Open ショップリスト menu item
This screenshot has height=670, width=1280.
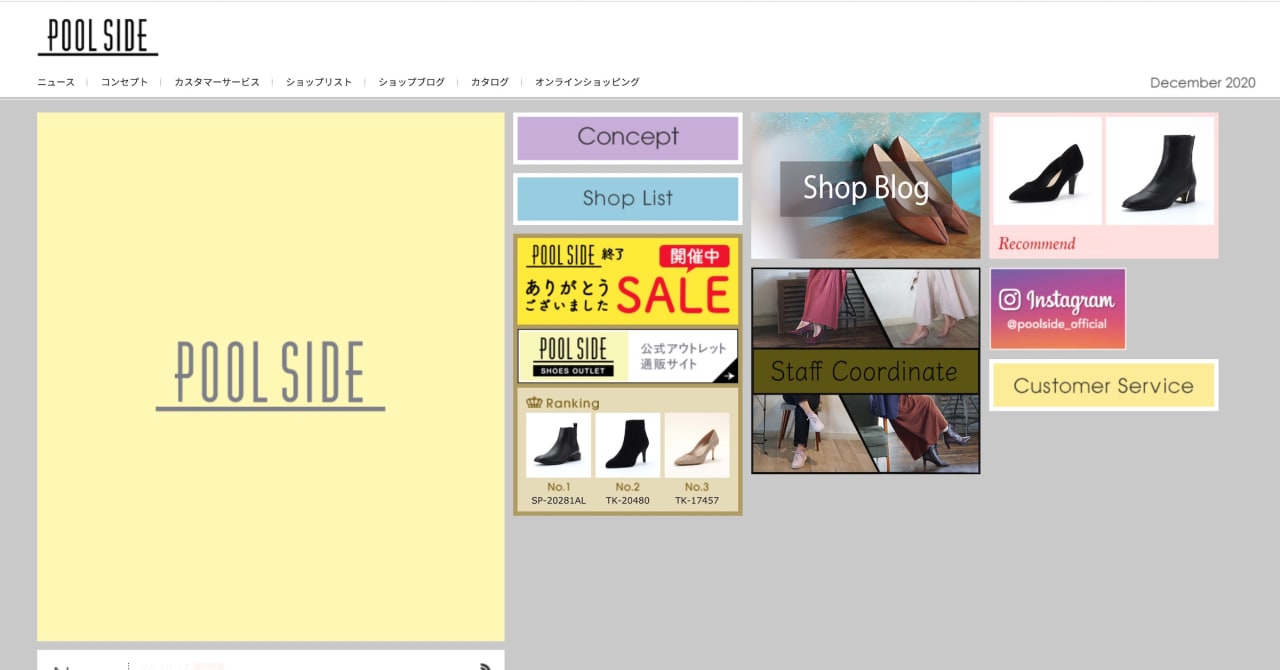[x=319, y=82]
